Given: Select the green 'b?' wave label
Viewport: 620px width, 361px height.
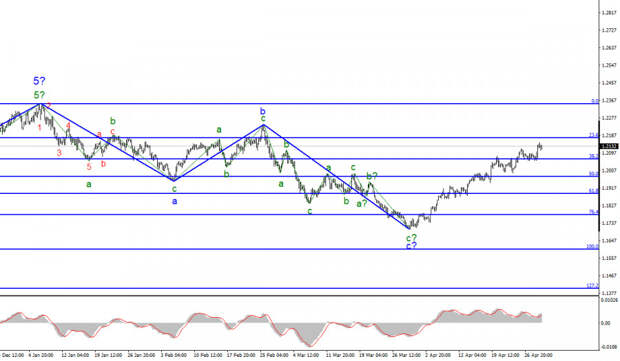Looking at the screenshot, I should click(x=372, y=176).
